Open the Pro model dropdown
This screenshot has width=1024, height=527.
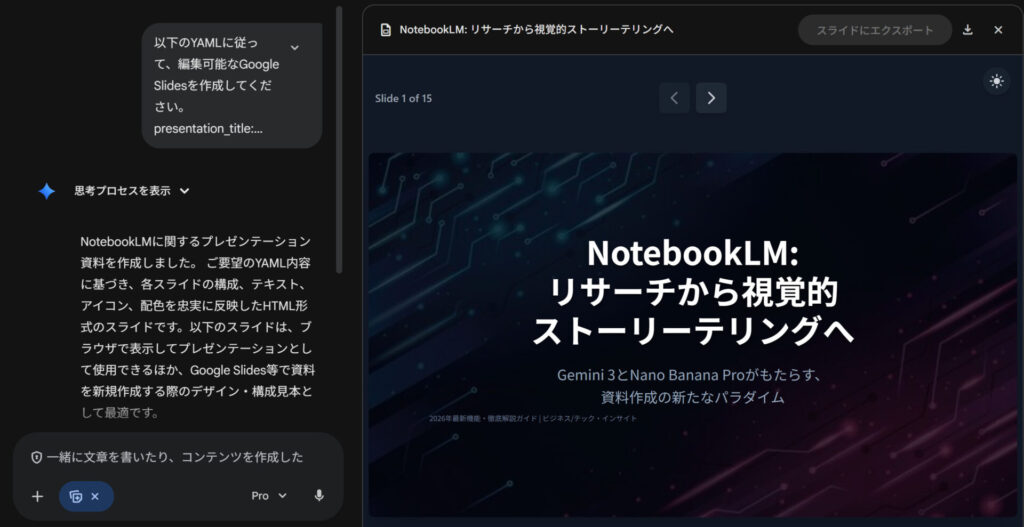269,496
